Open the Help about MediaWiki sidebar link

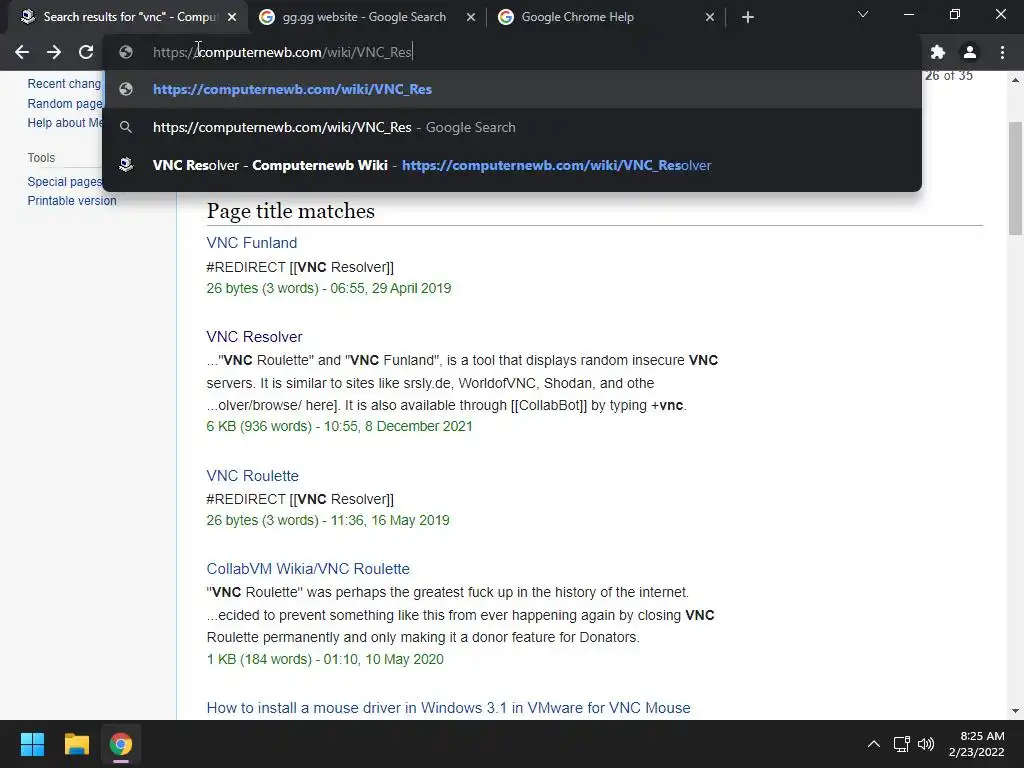point(65,123)
